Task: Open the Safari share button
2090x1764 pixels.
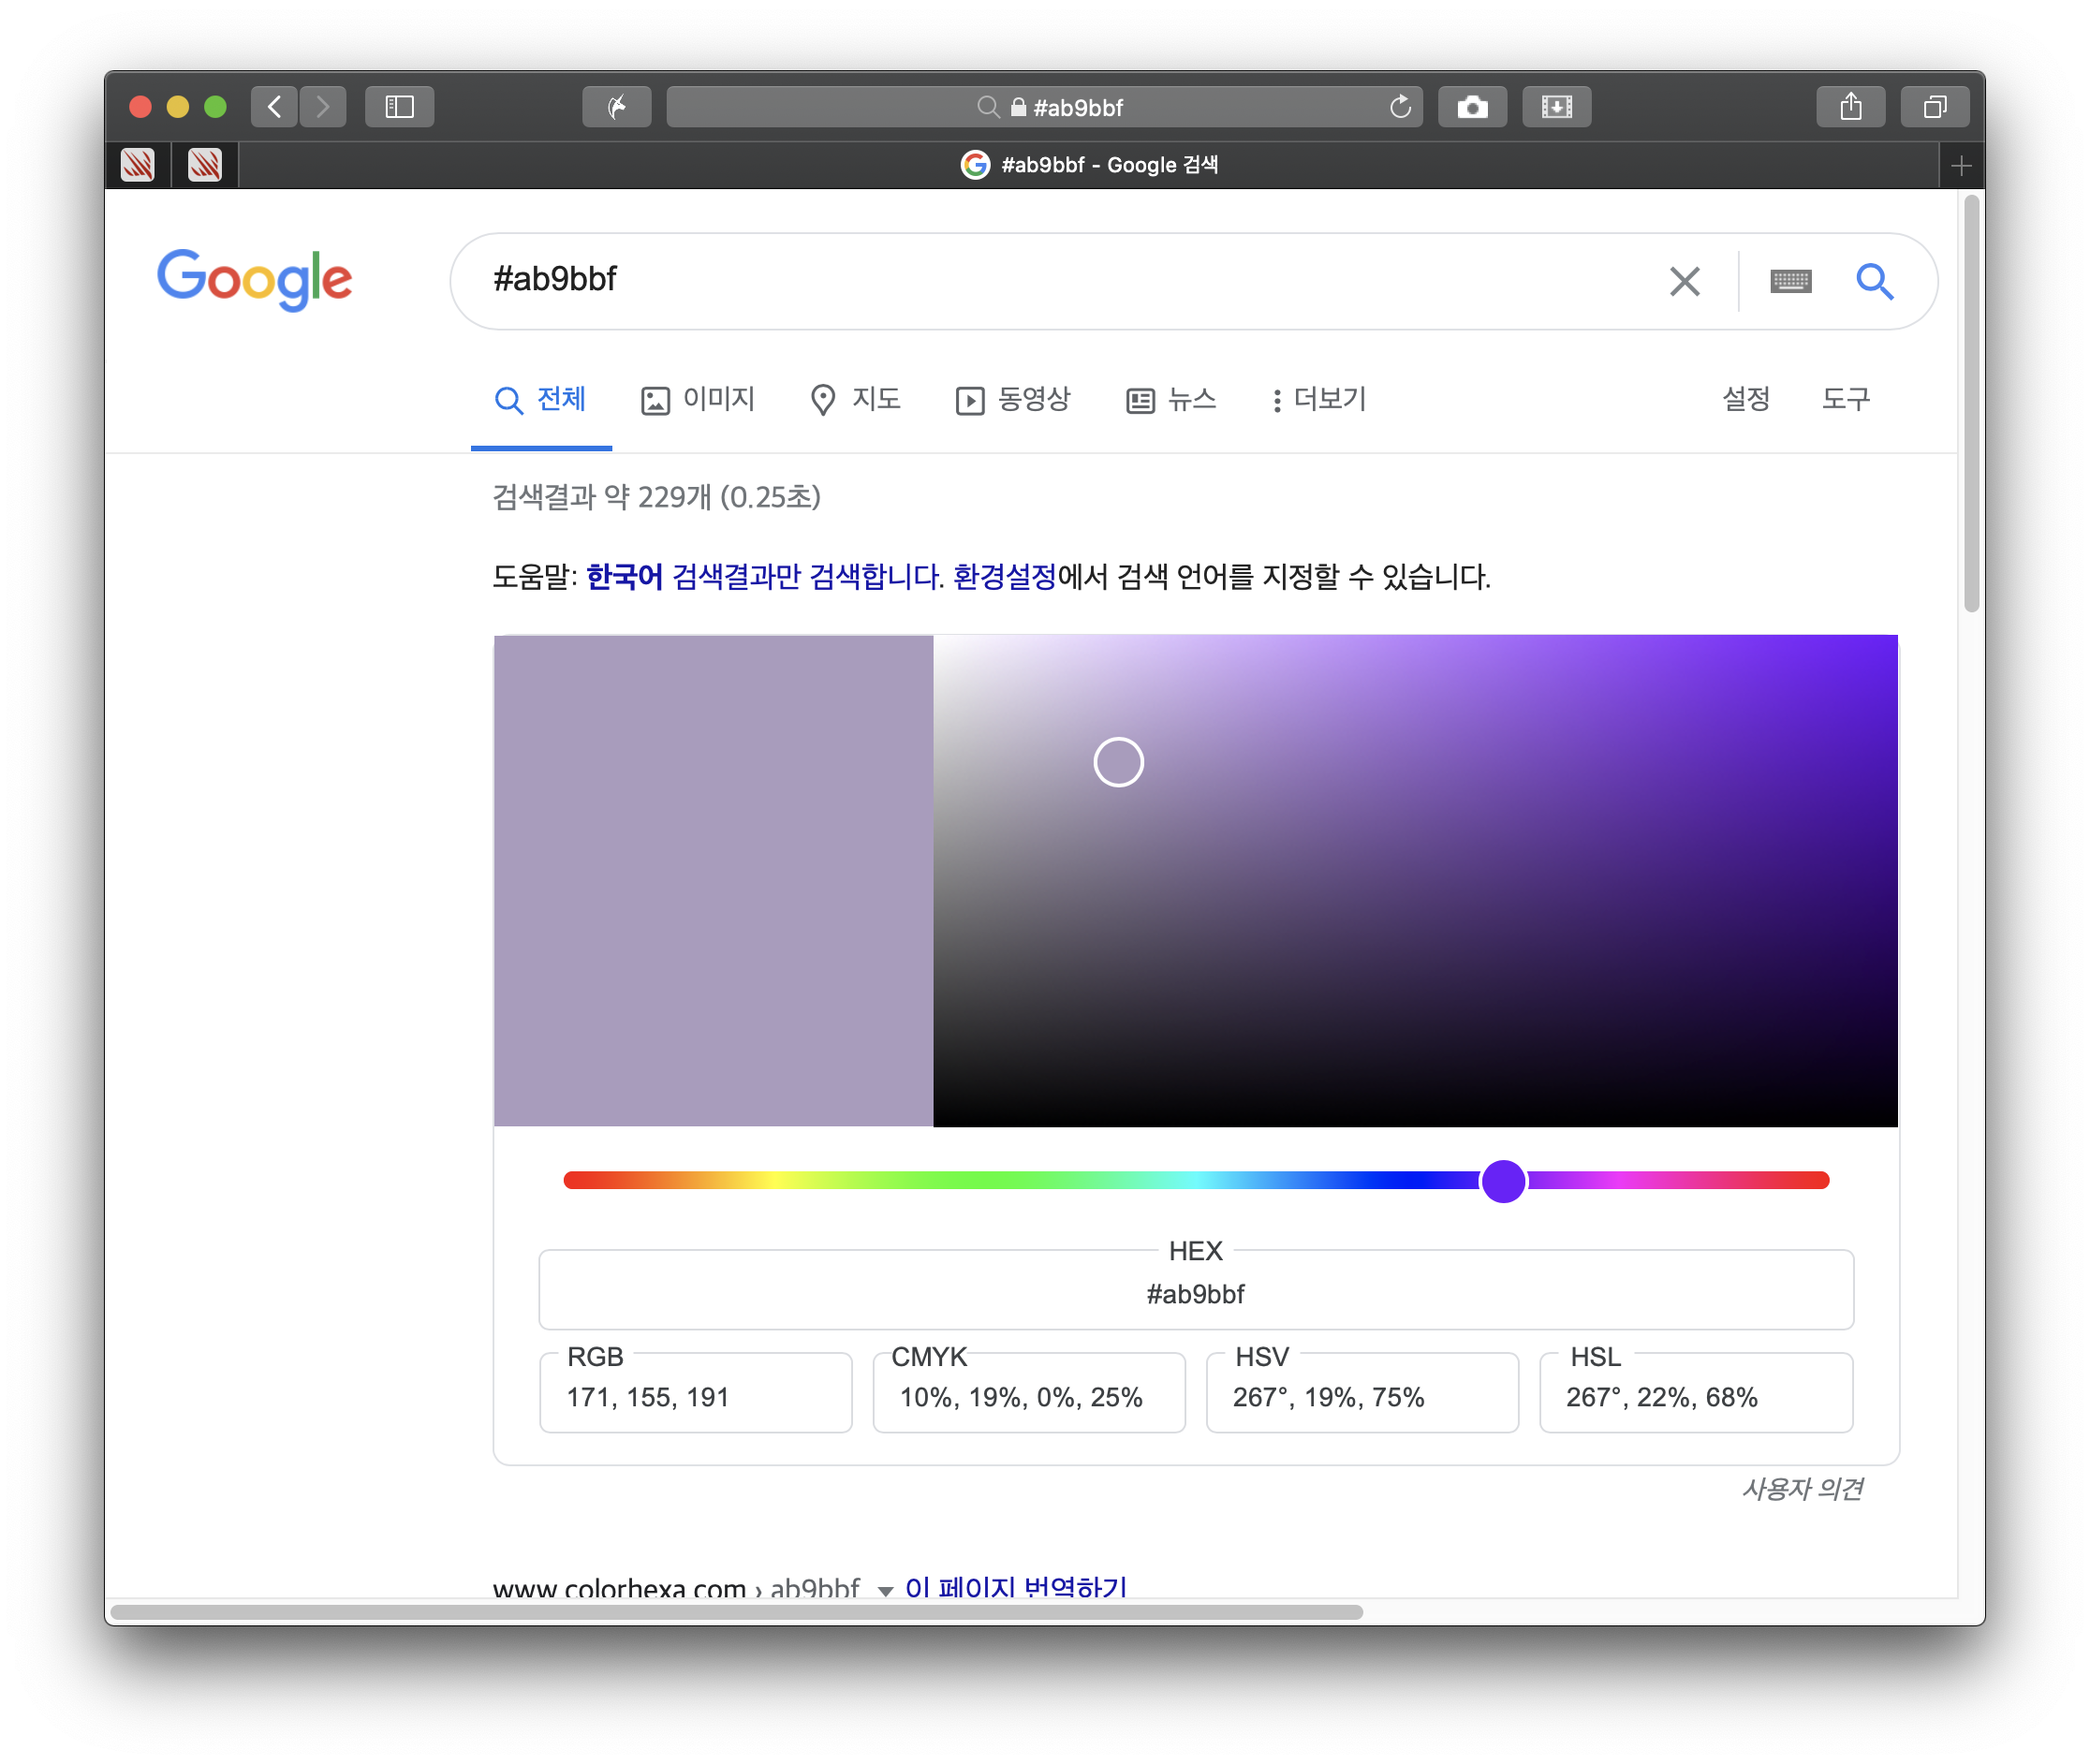Action: 1850,106
